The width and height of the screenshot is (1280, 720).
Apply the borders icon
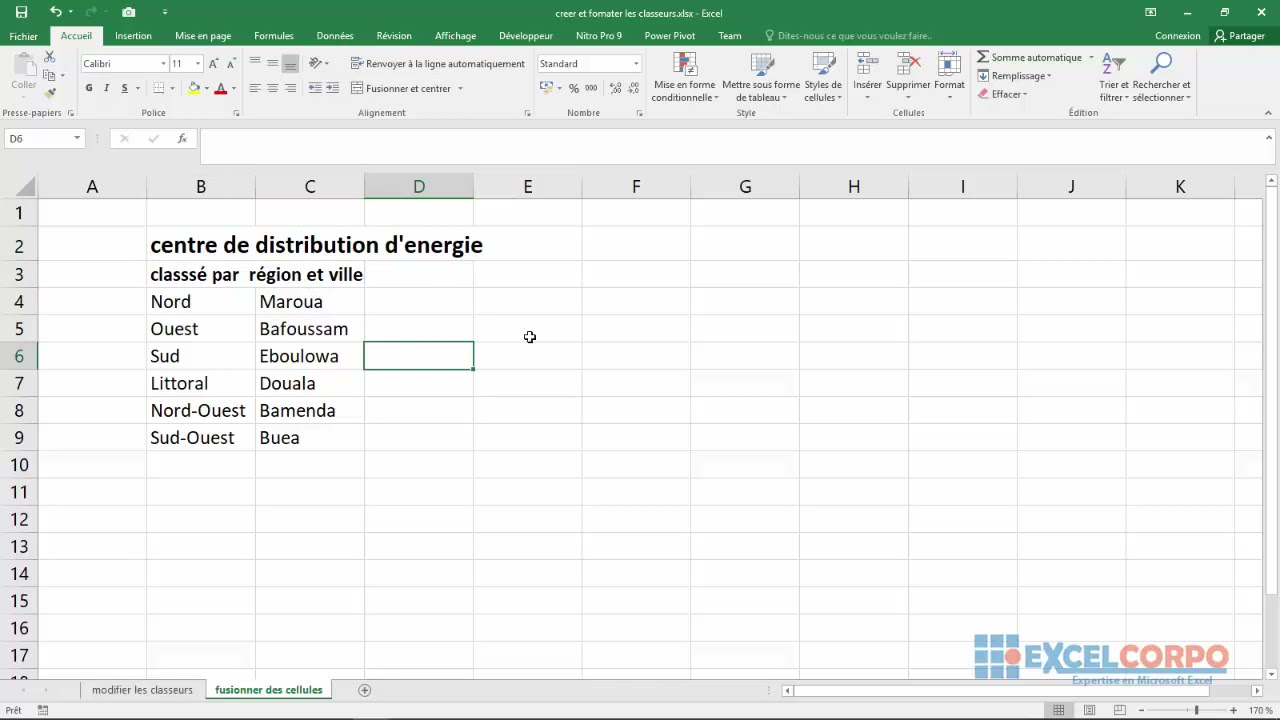pyautogui.click(x=158, y=88)
